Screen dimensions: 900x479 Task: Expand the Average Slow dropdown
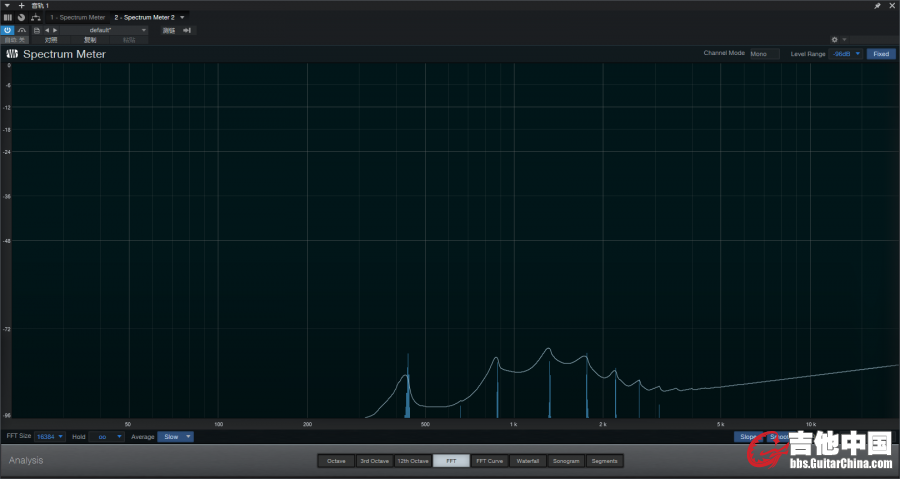tap(175, 437)
